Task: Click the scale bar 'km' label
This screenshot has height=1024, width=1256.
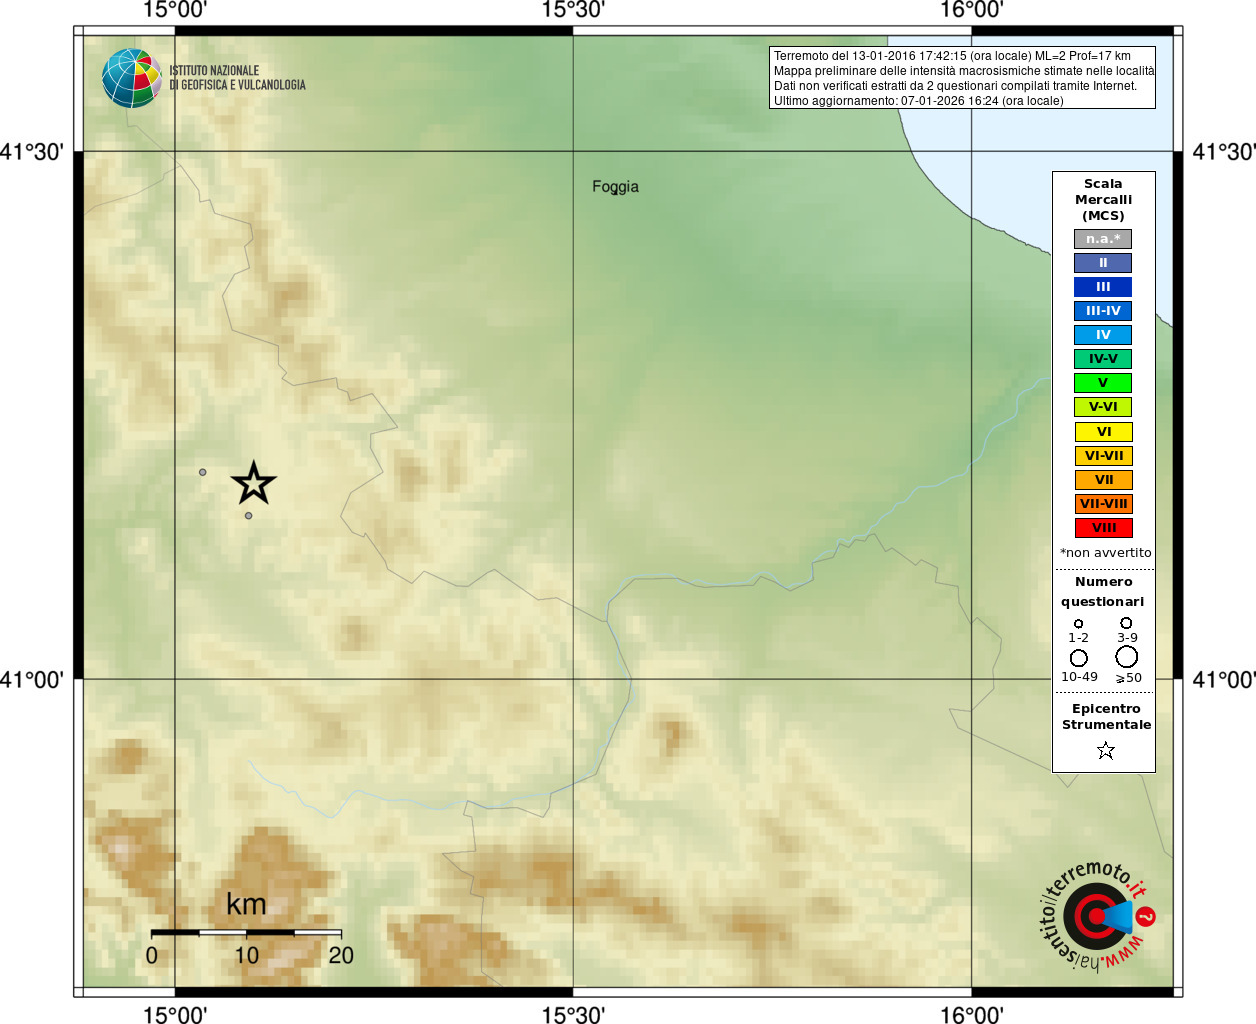Action: [246, 904]
